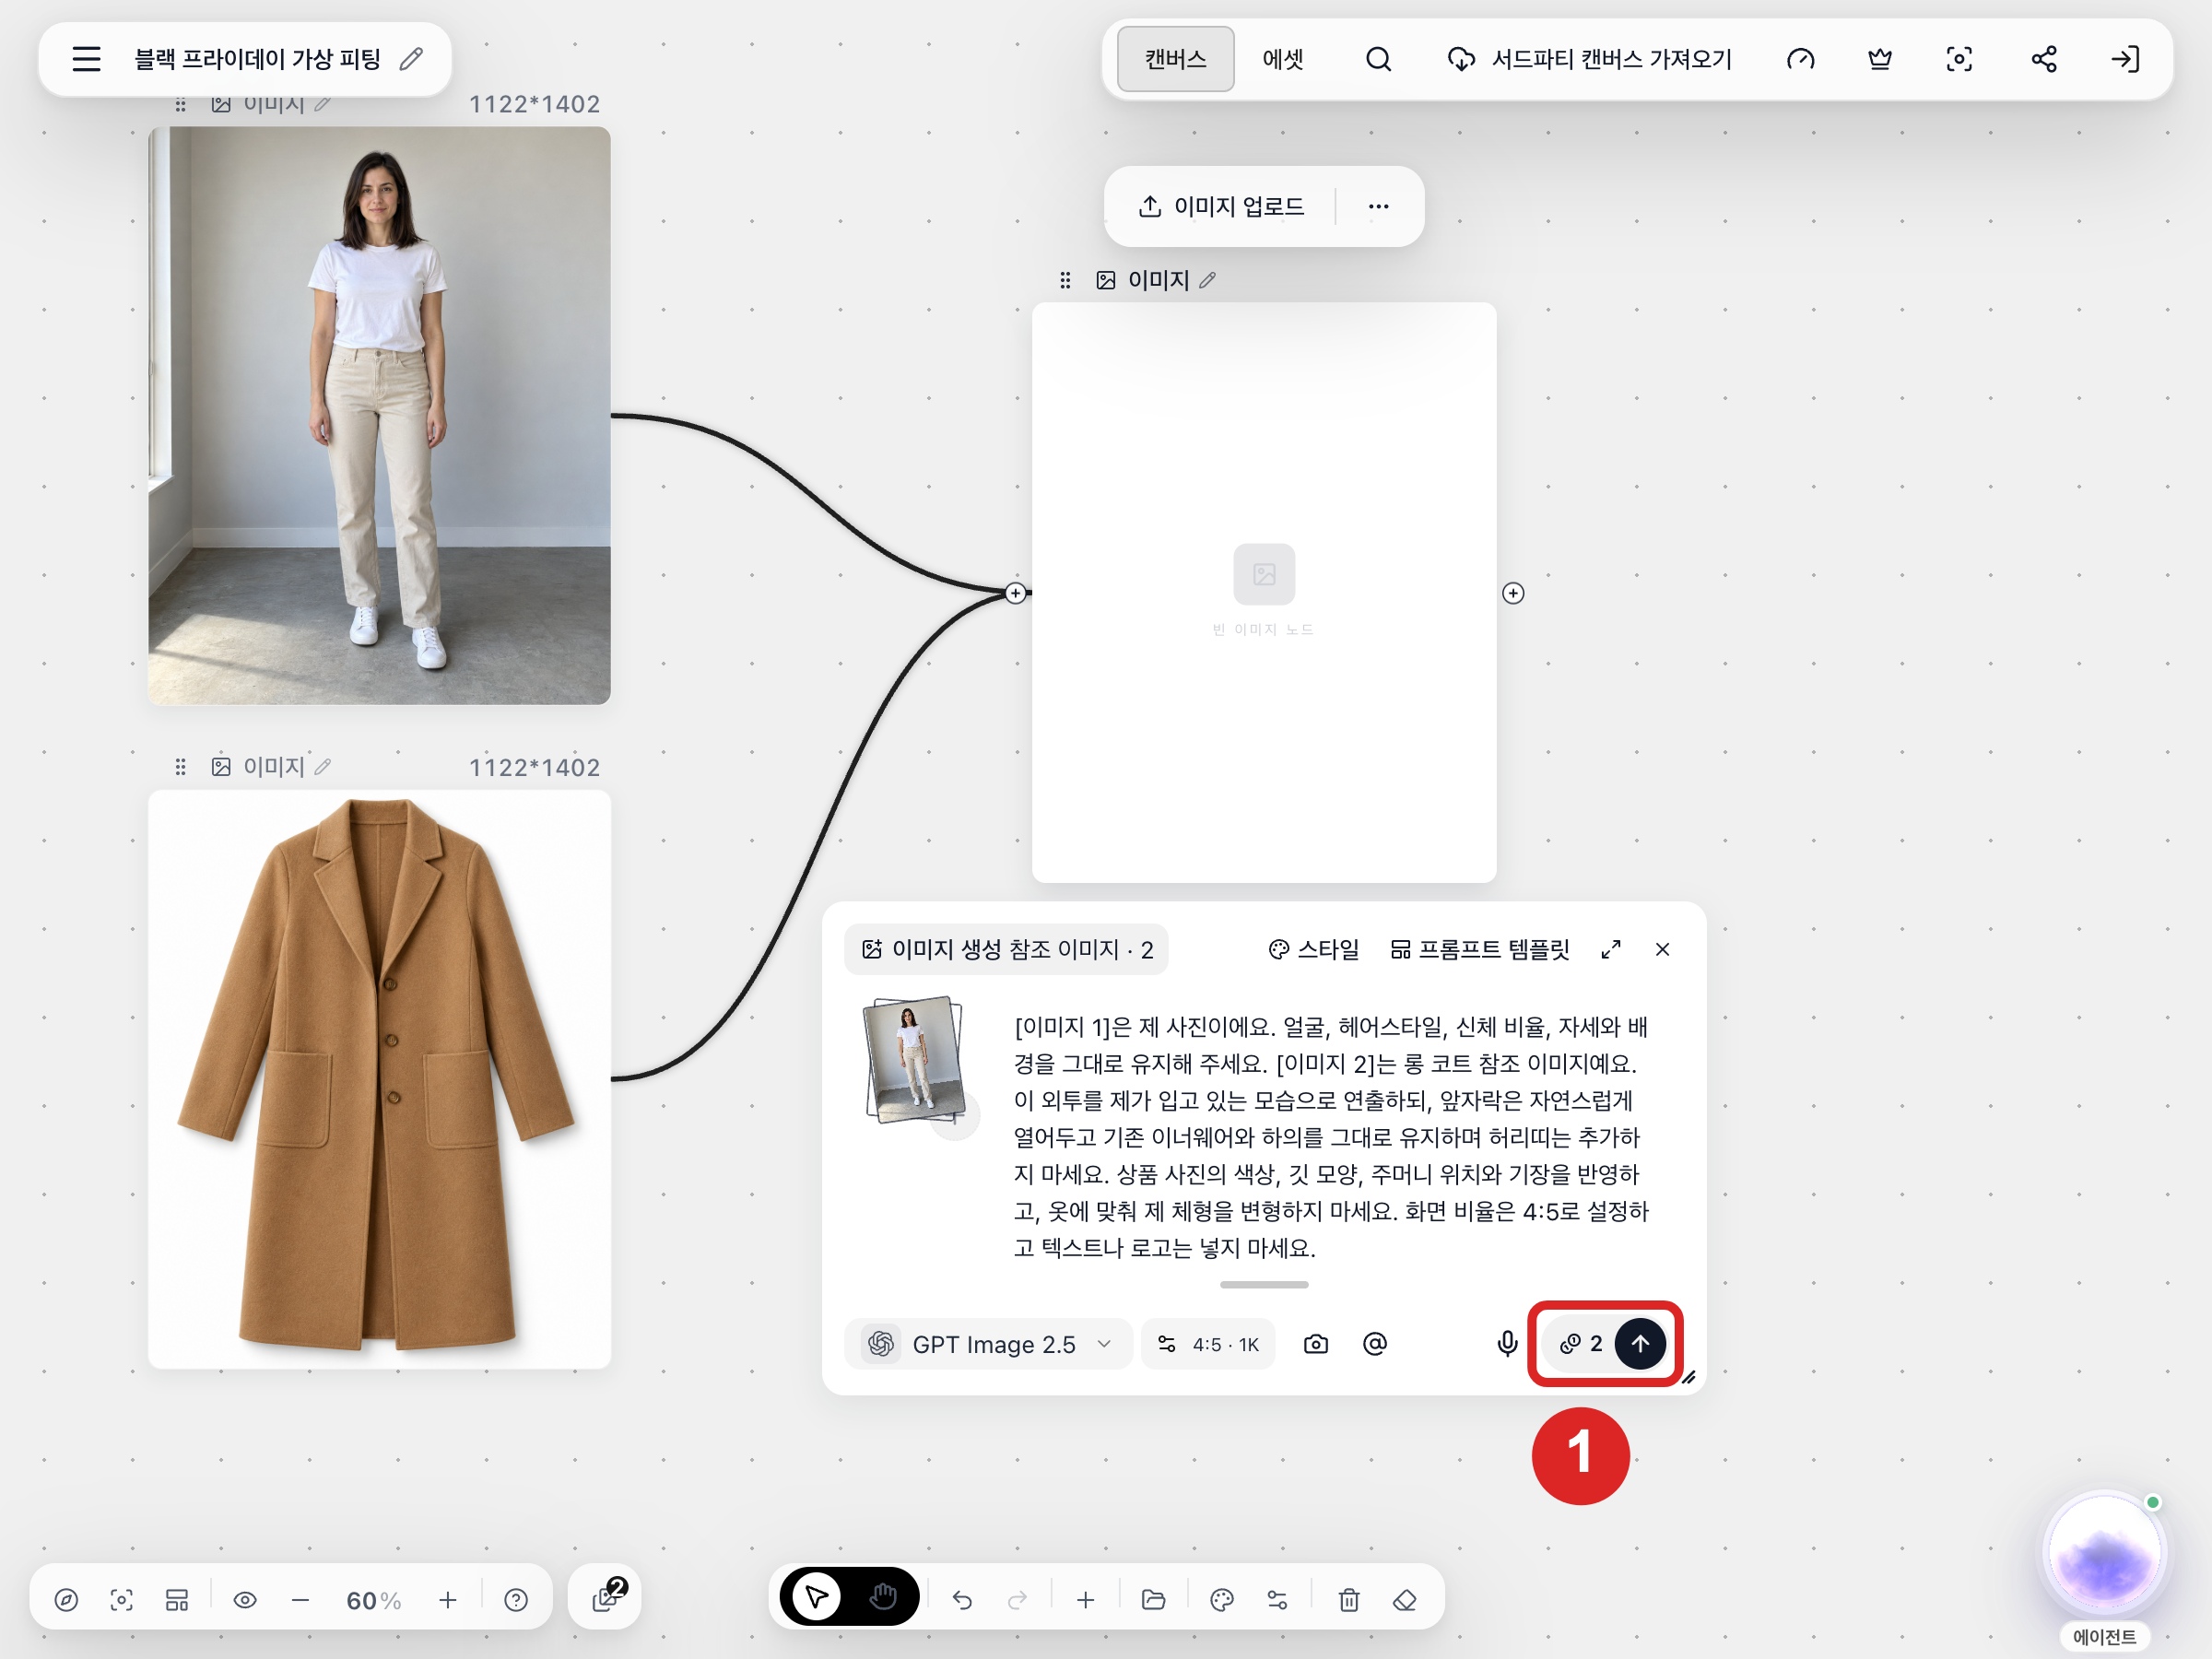Click the reference image thumbnail in prompt

click(915, 1060)
